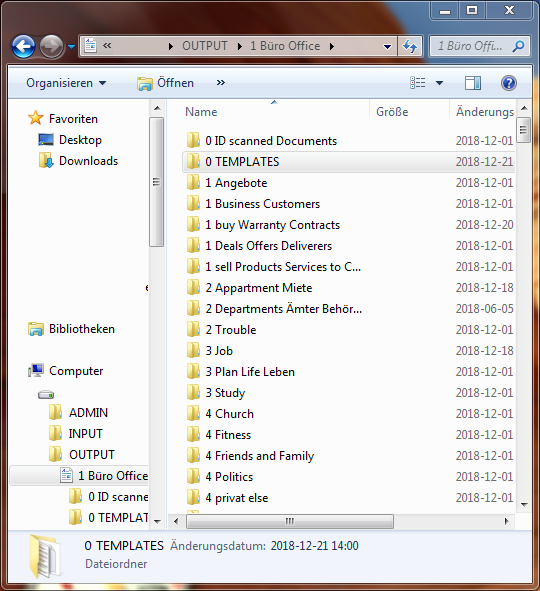Viewport: 540px width, 591px height.
Task: Toggle the preview pane icon
Action: 473,83
